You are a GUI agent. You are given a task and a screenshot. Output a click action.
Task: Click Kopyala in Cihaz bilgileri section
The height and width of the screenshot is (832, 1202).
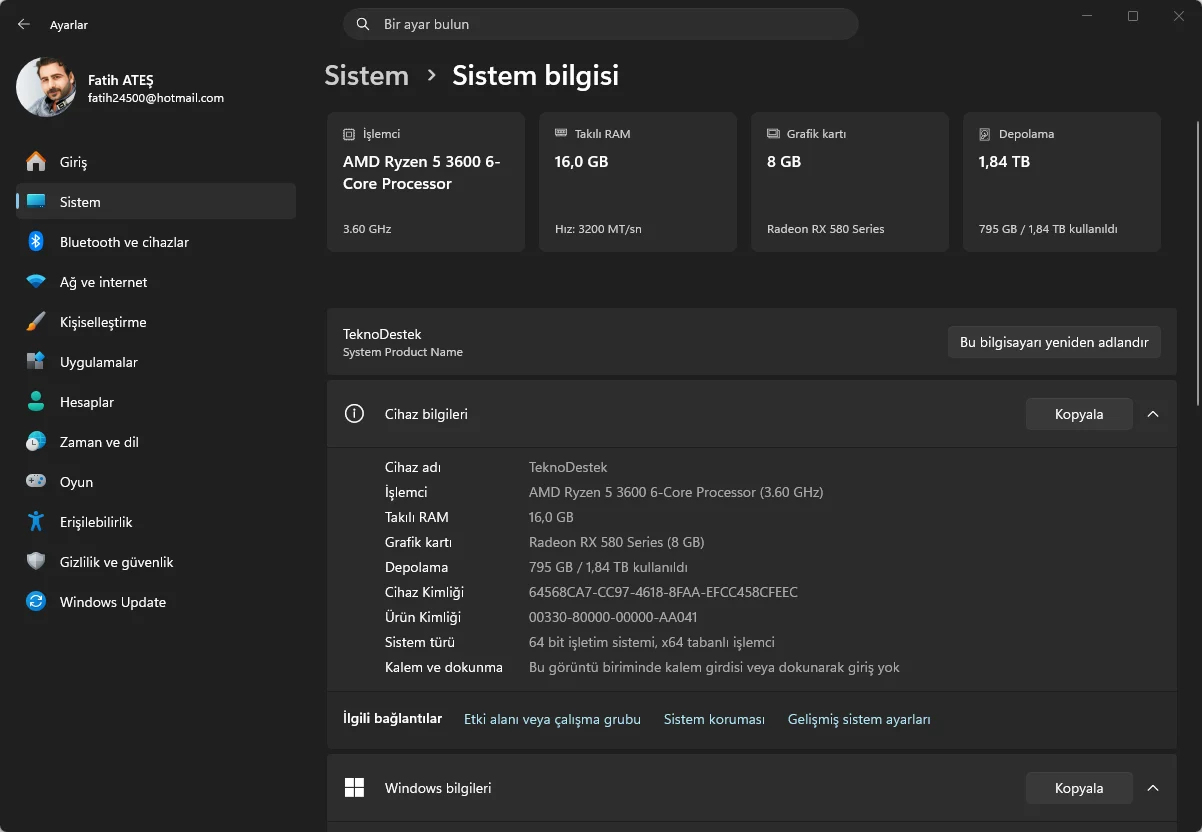[x=1079, y=414]
